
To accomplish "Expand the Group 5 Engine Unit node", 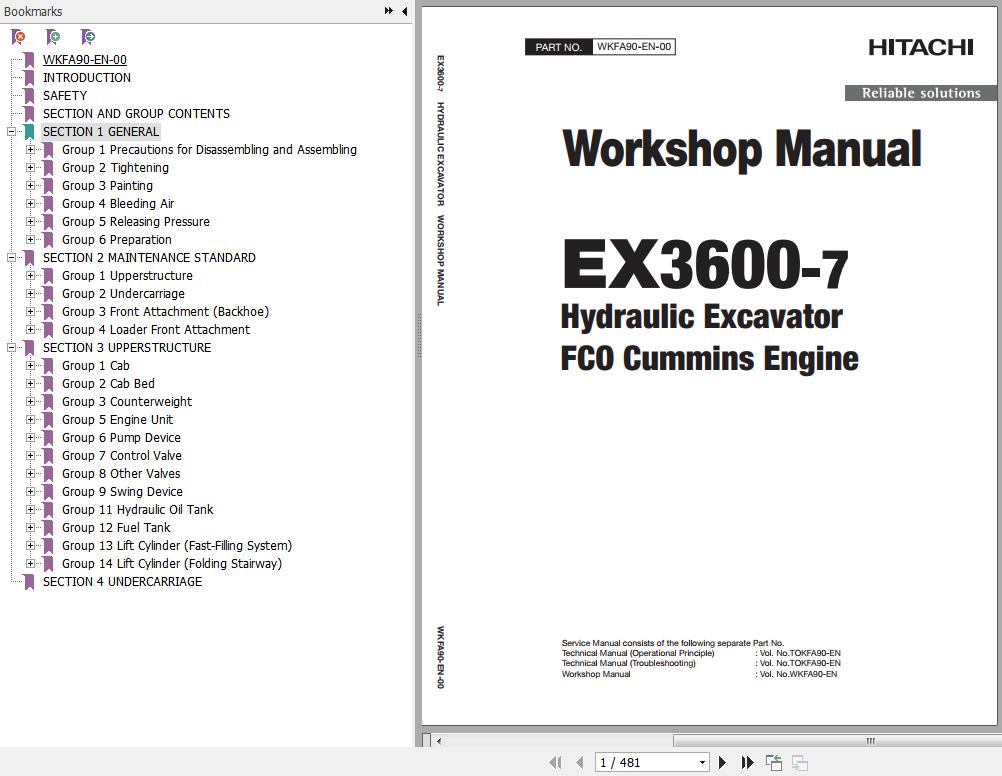I will (30, 419).
